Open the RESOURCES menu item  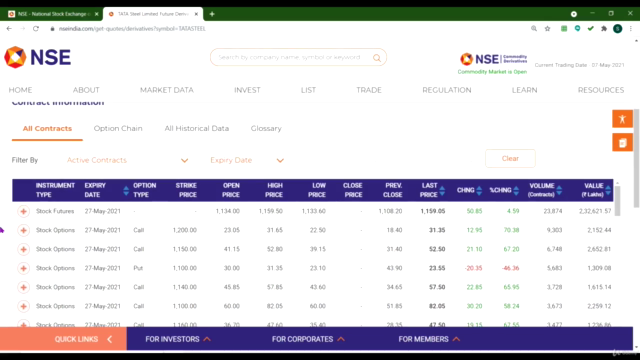click(601, 90)
